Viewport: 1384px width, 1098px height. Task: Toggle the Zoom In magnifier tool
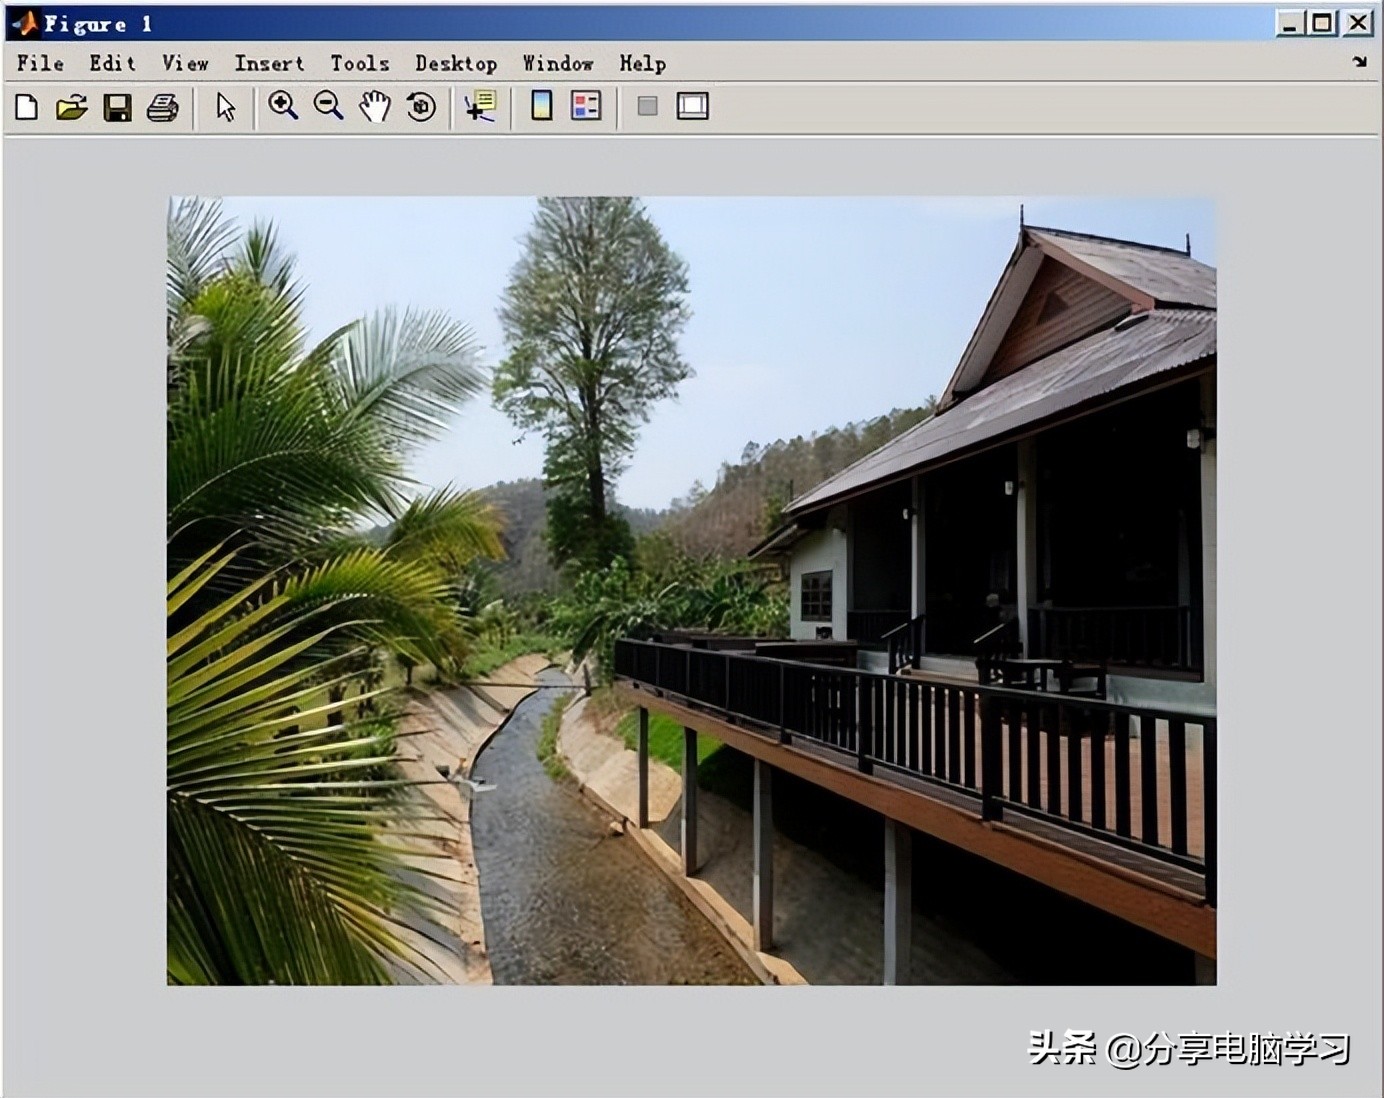pos(283,106)
